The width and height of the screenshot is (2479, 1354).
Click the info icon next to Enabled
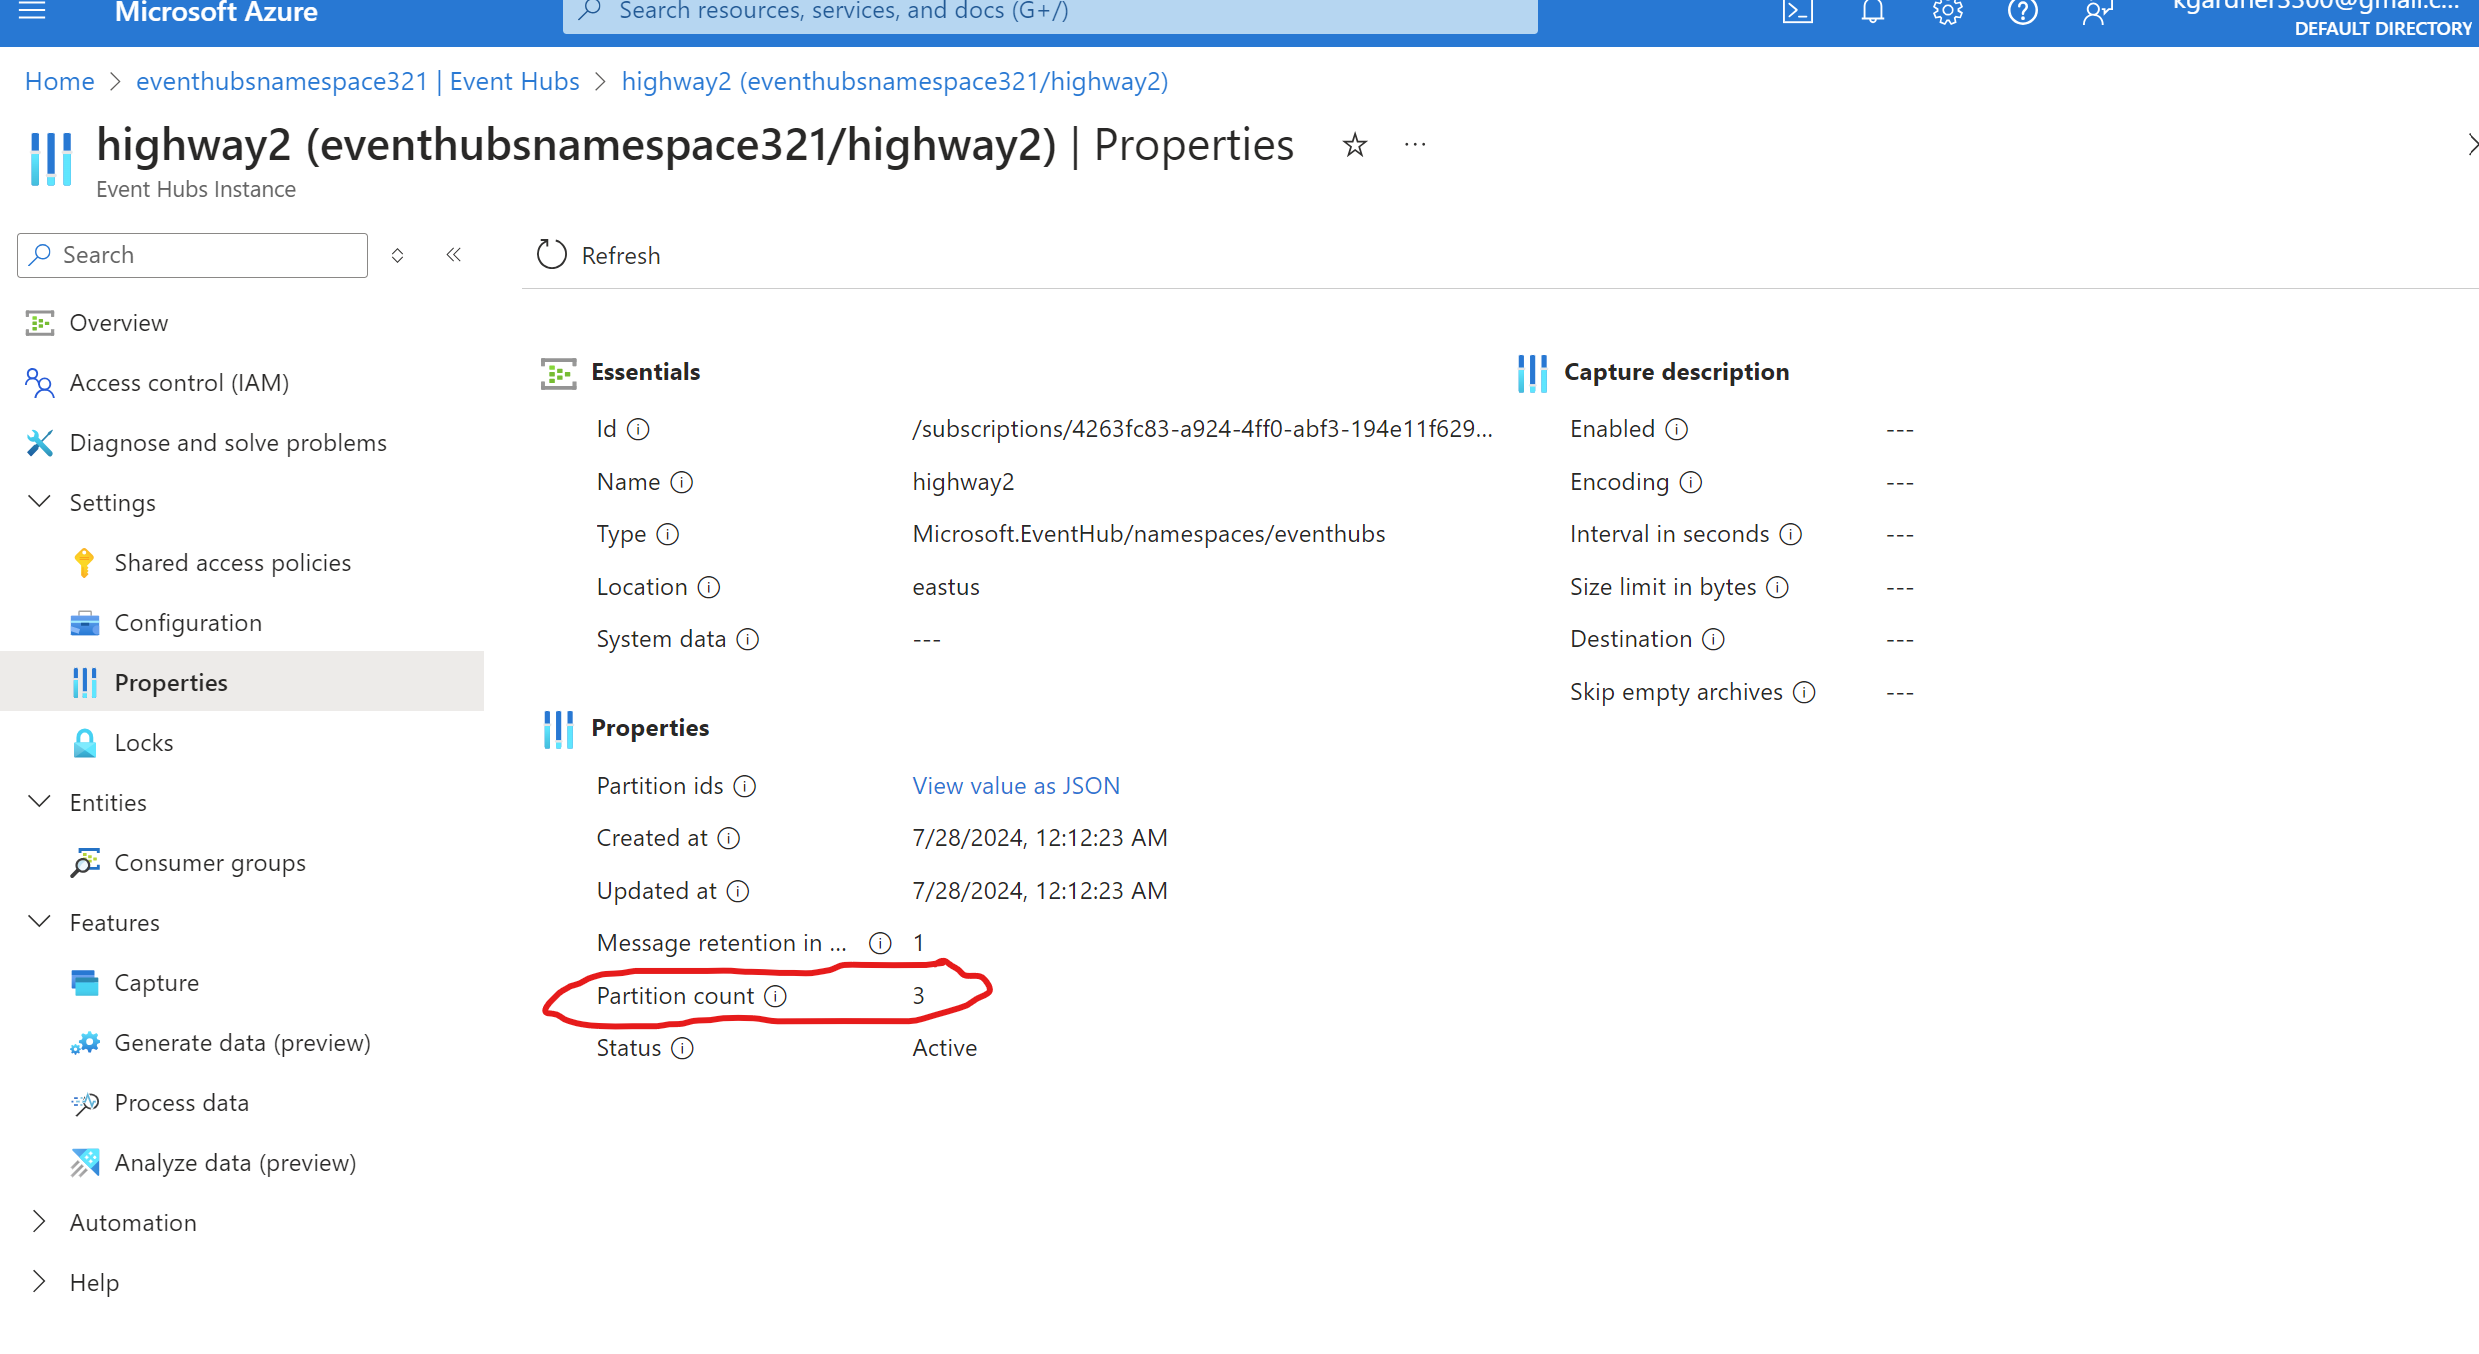tap(1677, 429)
